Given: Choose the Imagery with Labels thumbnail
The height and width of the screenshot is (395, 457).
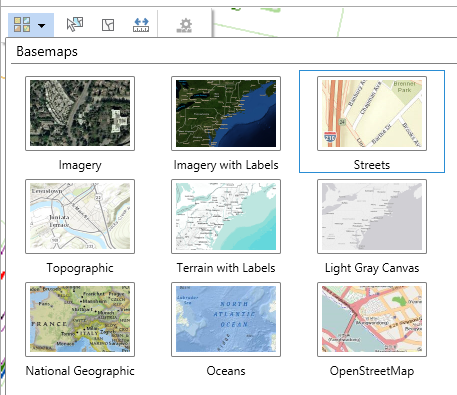Looking at the screenshot, I should click(x=226, y=113).
